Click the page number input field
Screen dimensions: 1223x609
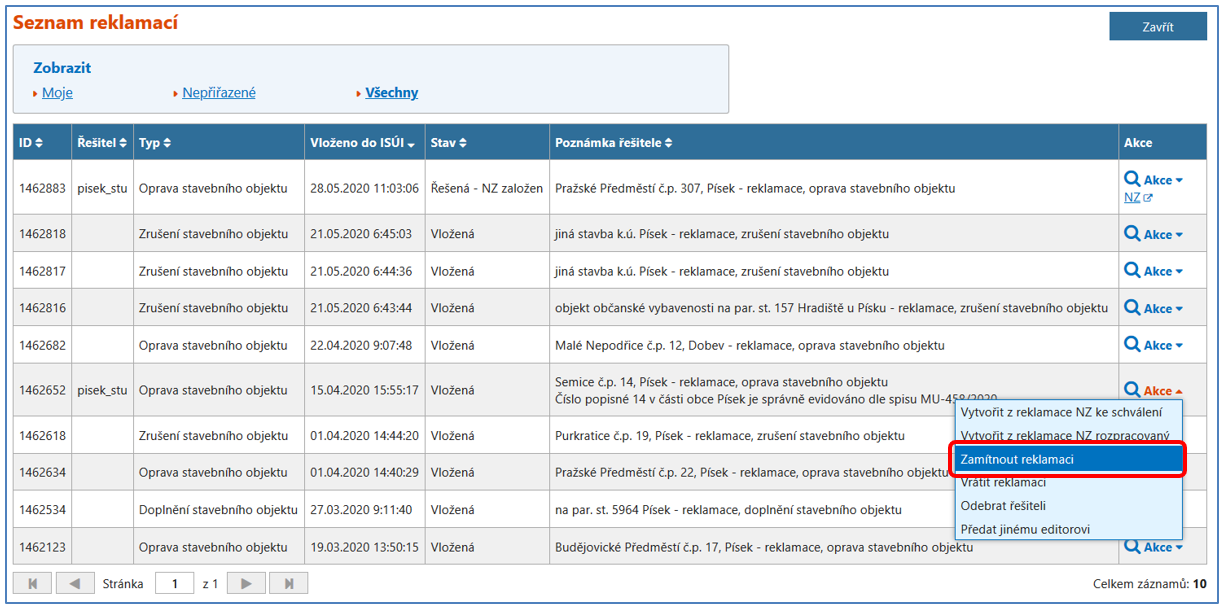(x=174, y=584)
